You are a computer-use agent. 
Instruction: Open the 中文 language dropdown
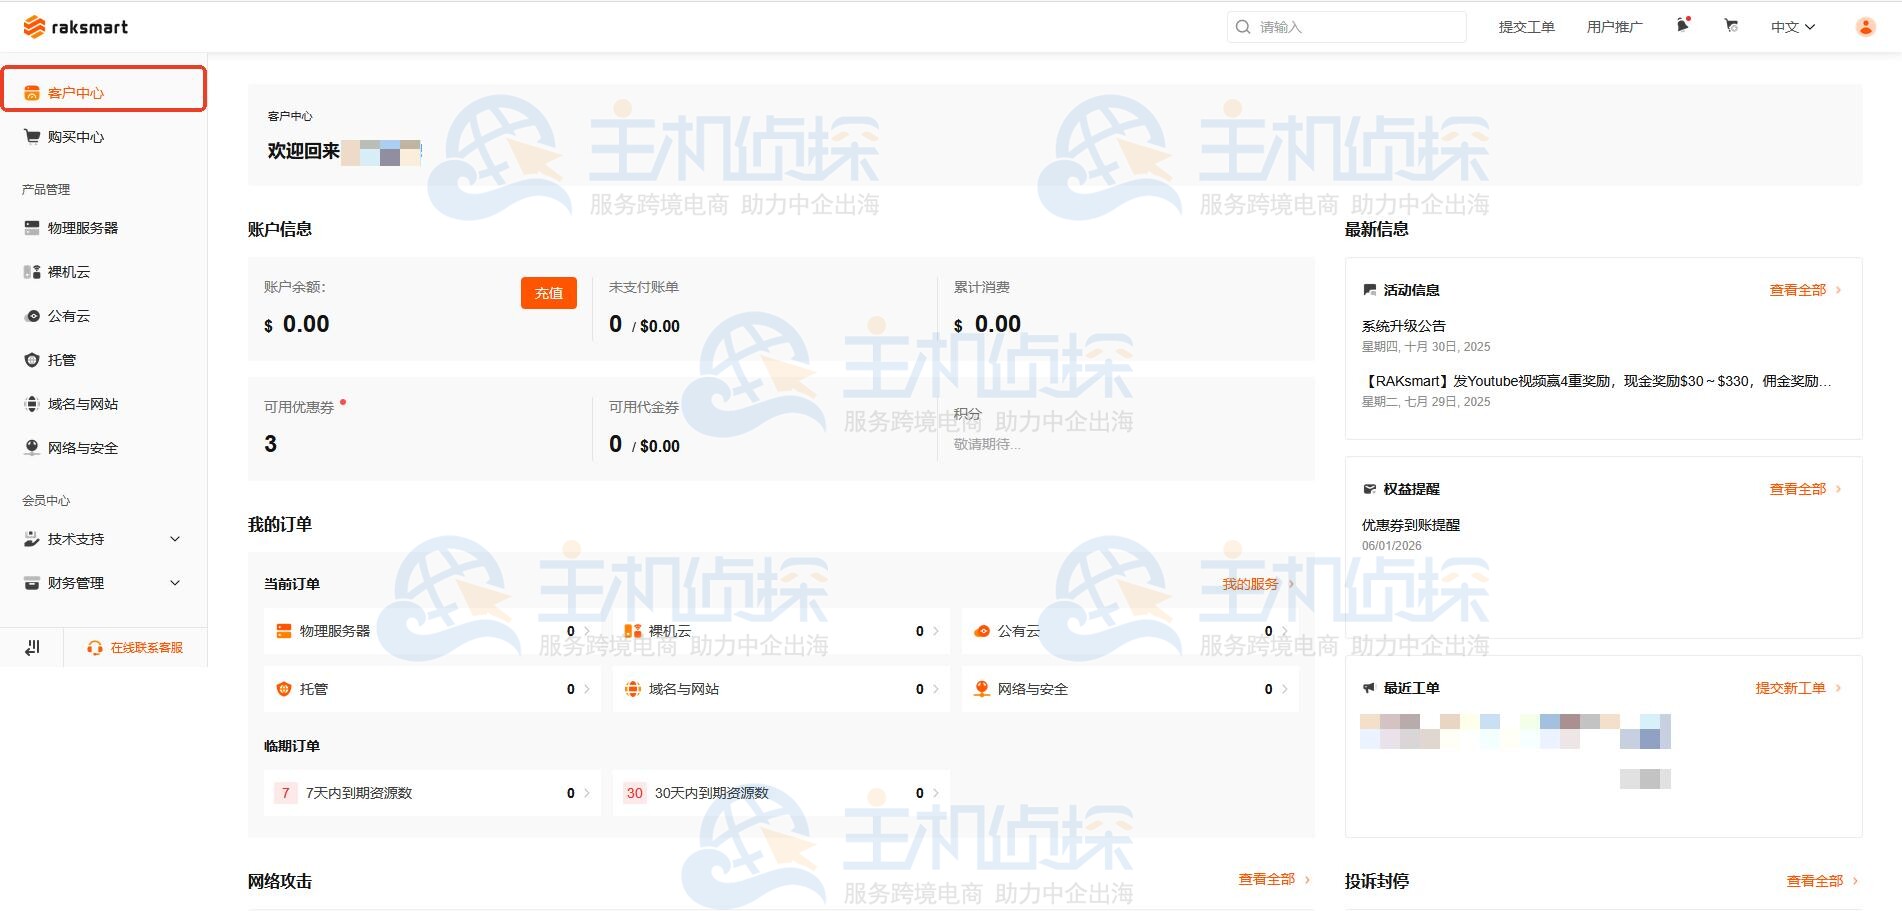tap(1791, 27)
